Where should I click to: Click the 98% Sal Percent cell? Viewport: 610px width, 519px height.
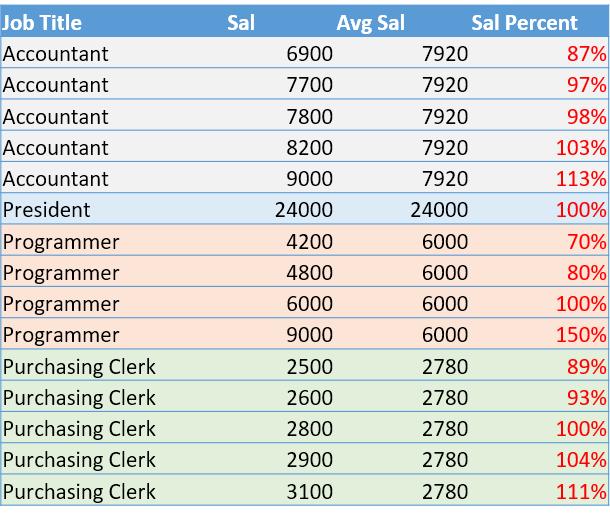pos(585,116)
